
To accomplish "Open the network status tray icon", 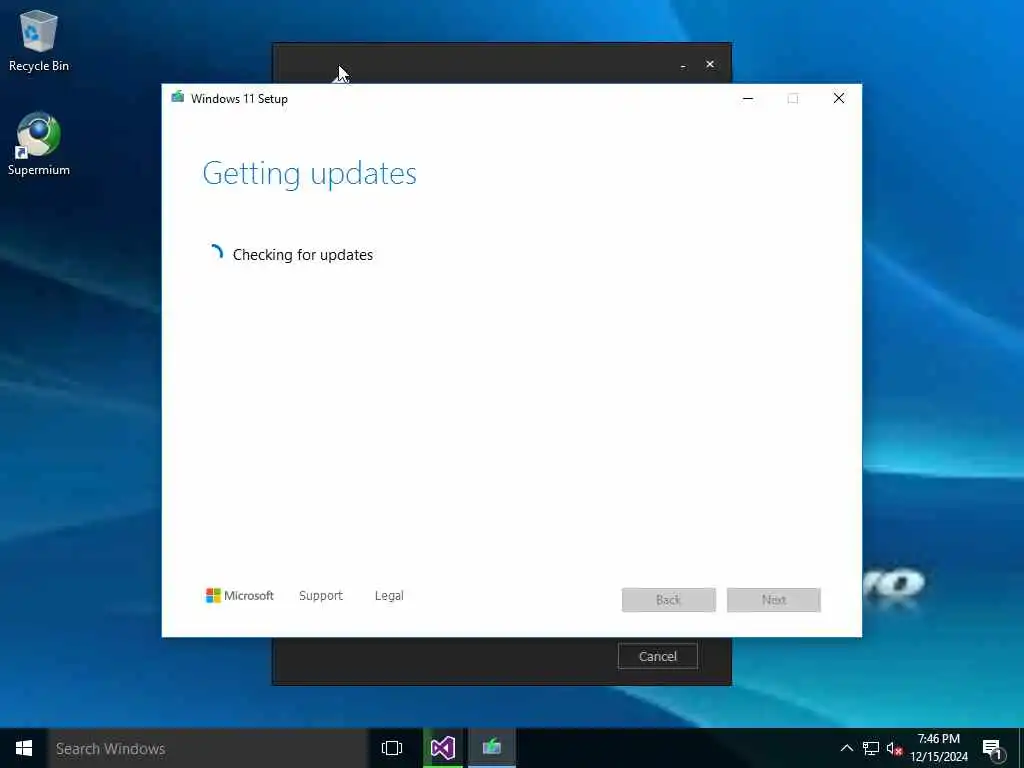I will pyautogui.click(x=871, y=748).
